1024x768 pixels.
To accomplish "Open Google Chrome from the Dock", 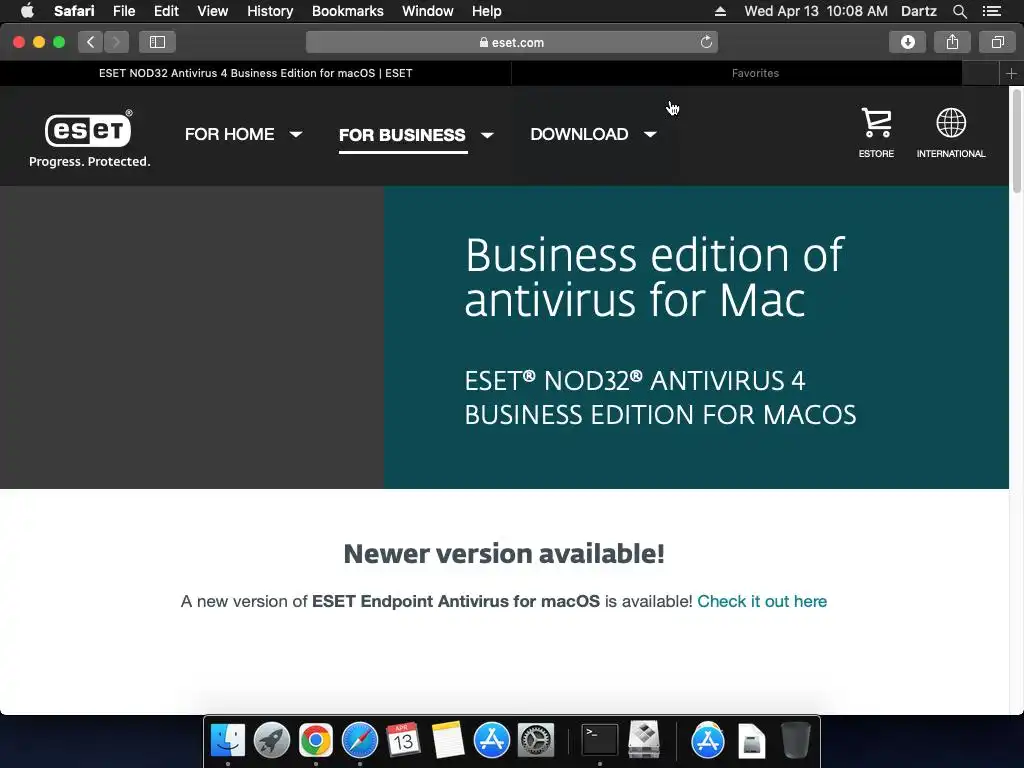I will click(315, 740).
